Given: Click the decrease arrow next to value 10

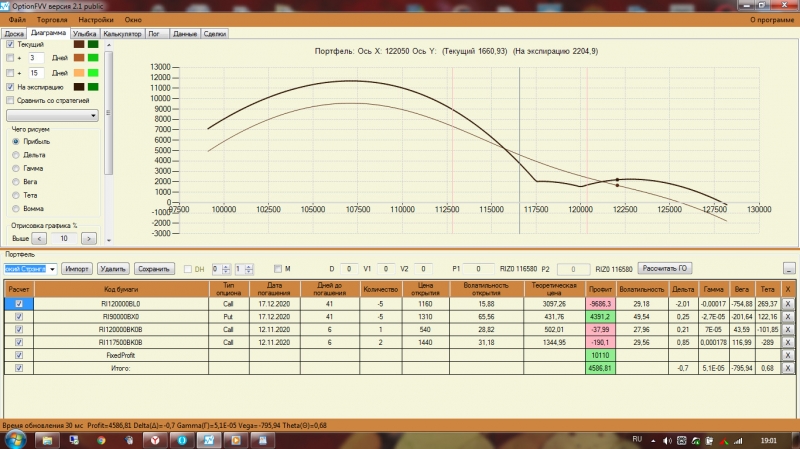Looking at the screenshot, I should (40, 239).
